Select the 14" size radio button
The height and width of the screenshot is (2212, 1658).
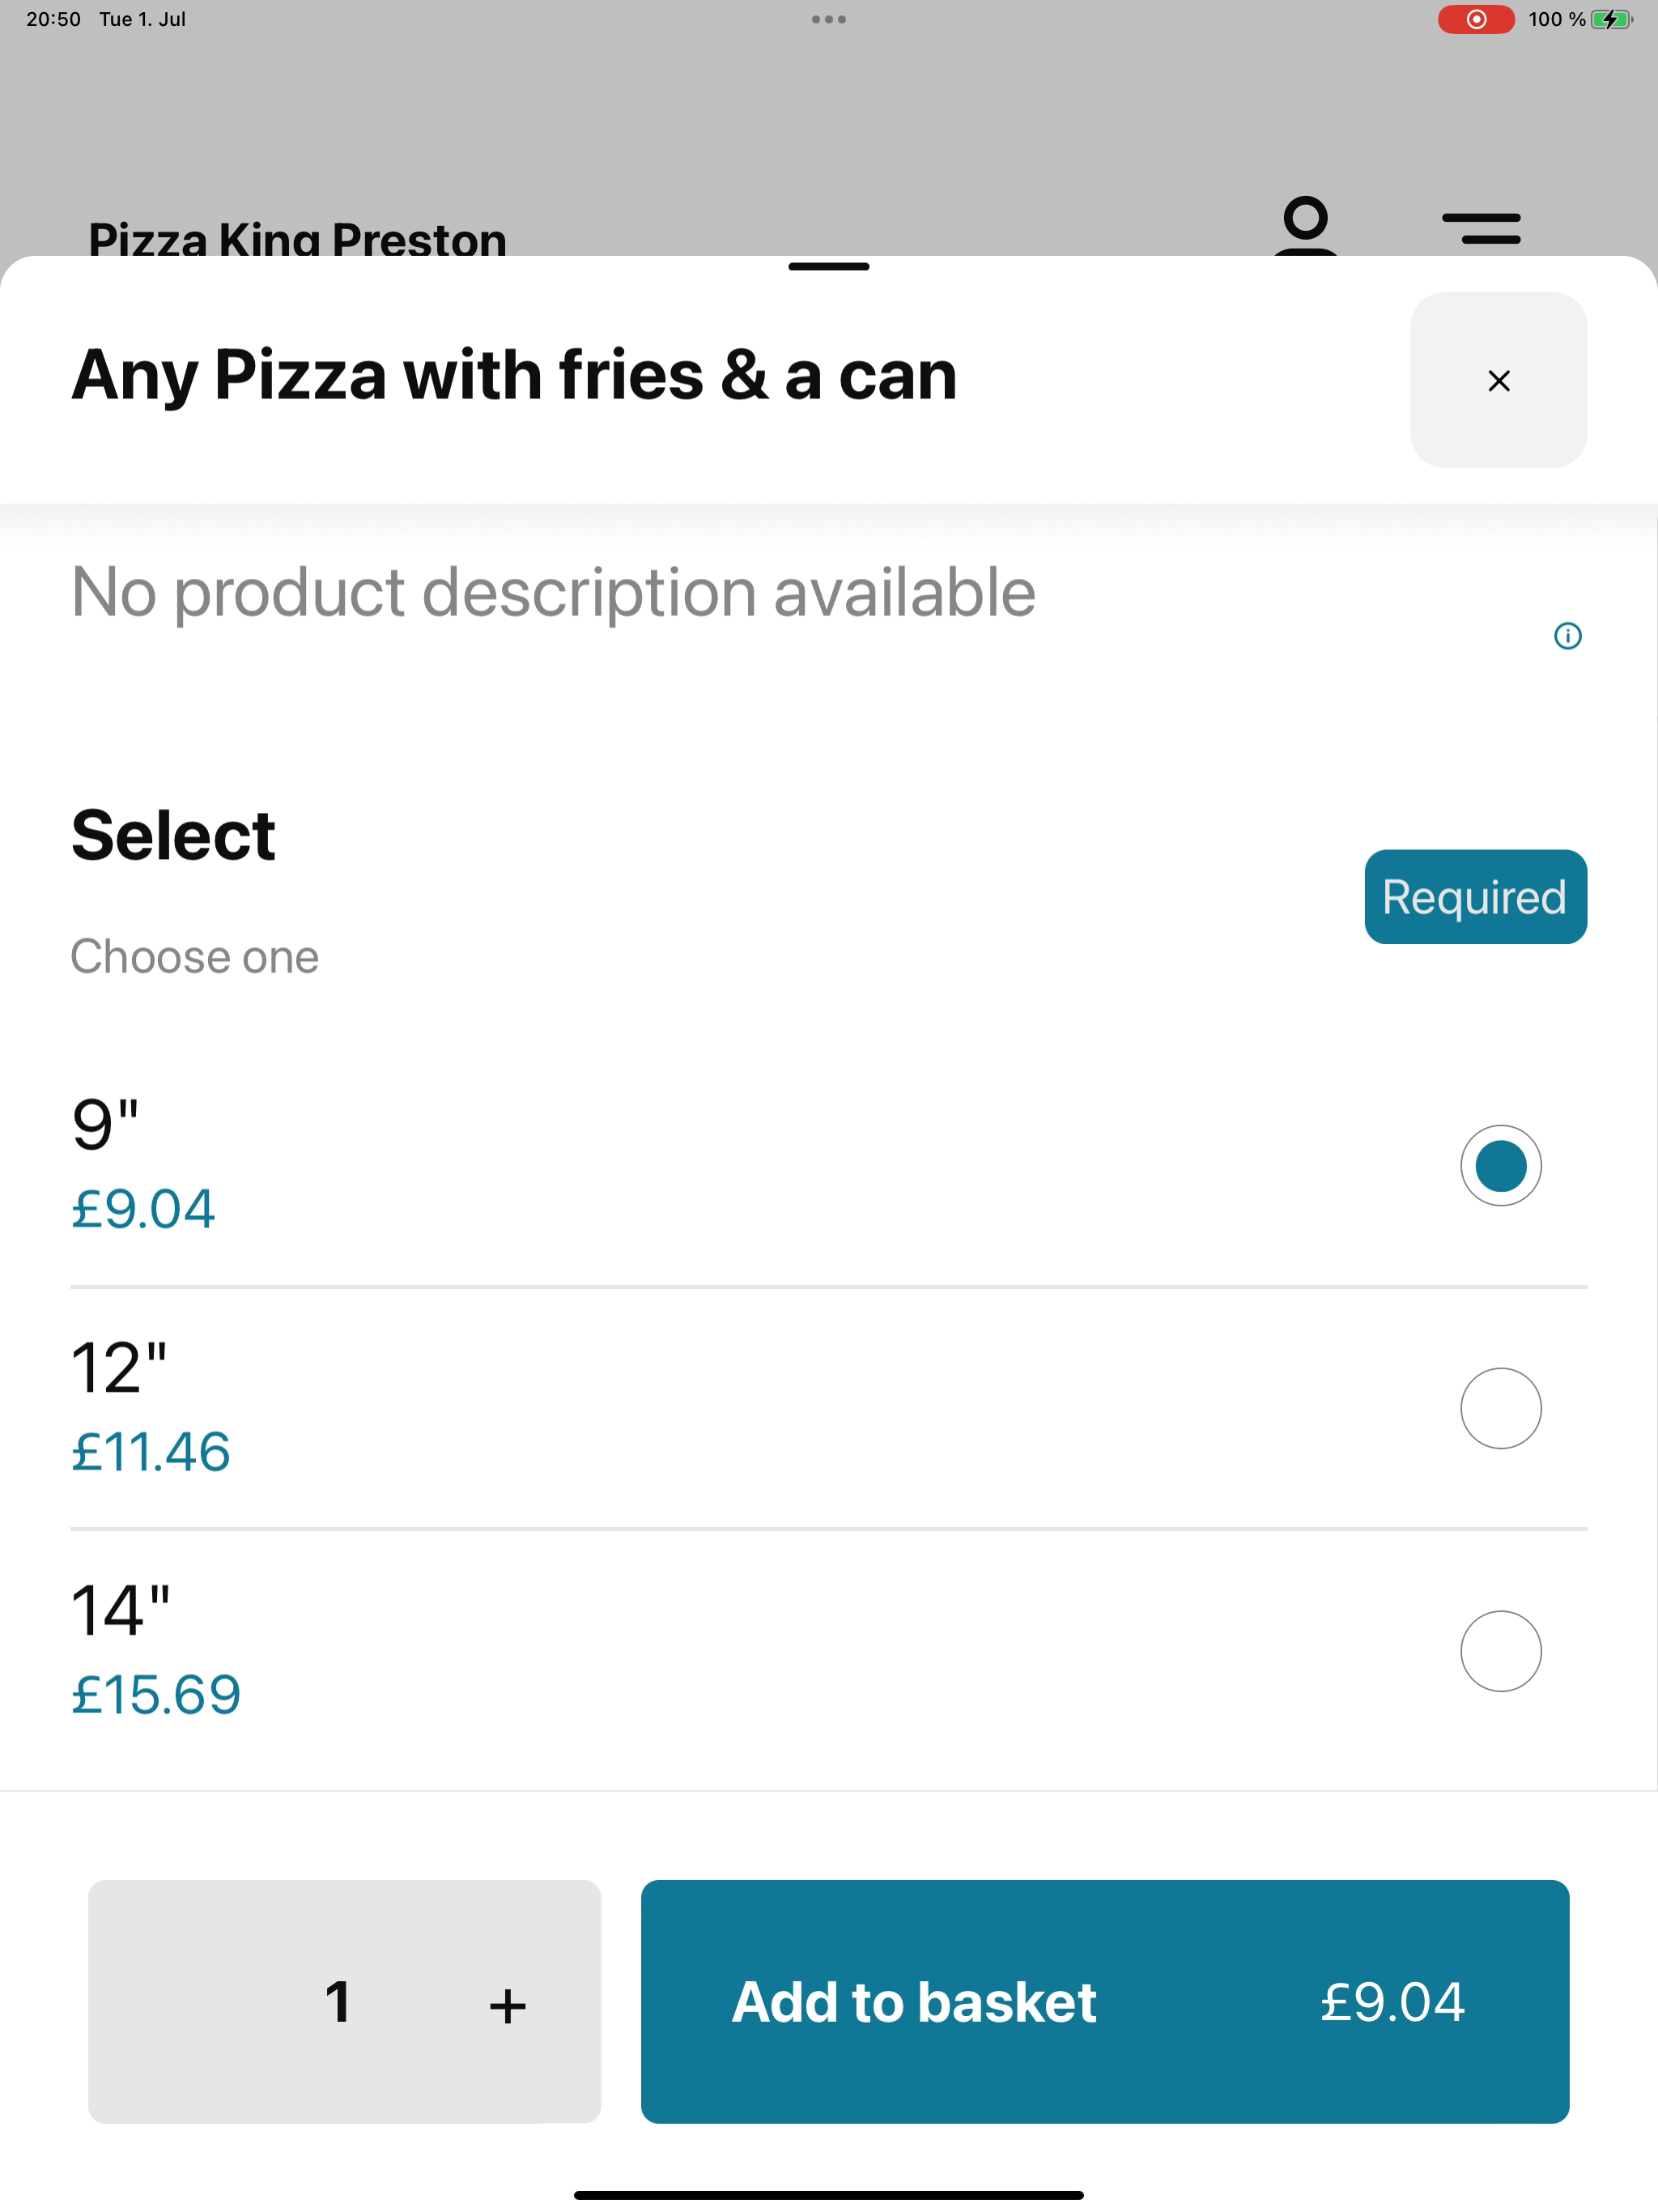pyautogui.click(x=1500, y=1651)
